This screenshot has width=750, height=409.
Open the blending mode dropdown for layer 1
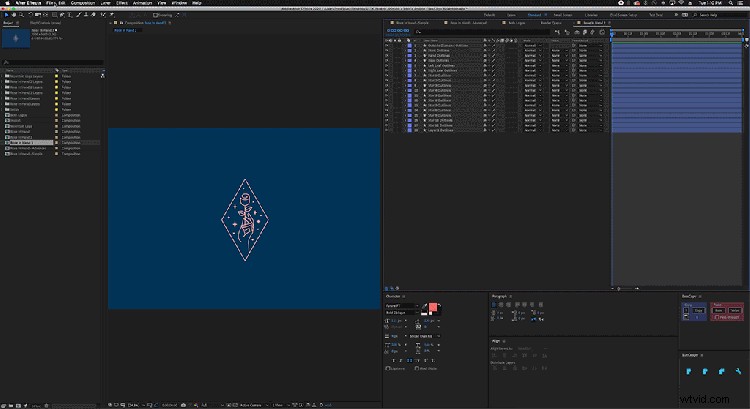[533, 45]
